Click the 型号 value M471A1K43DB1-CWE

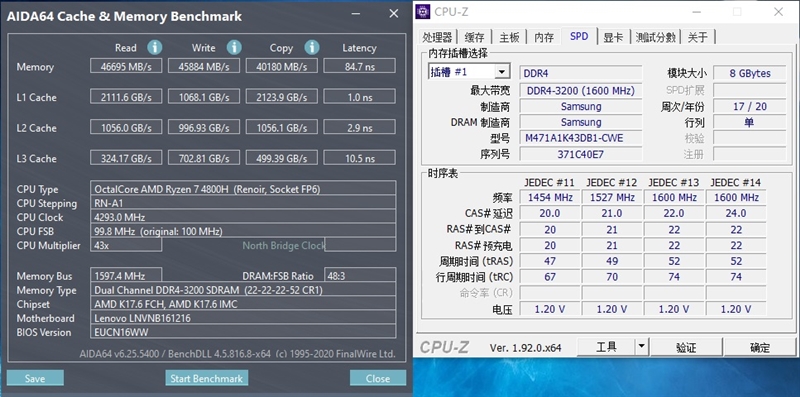[x=581, y=138]
